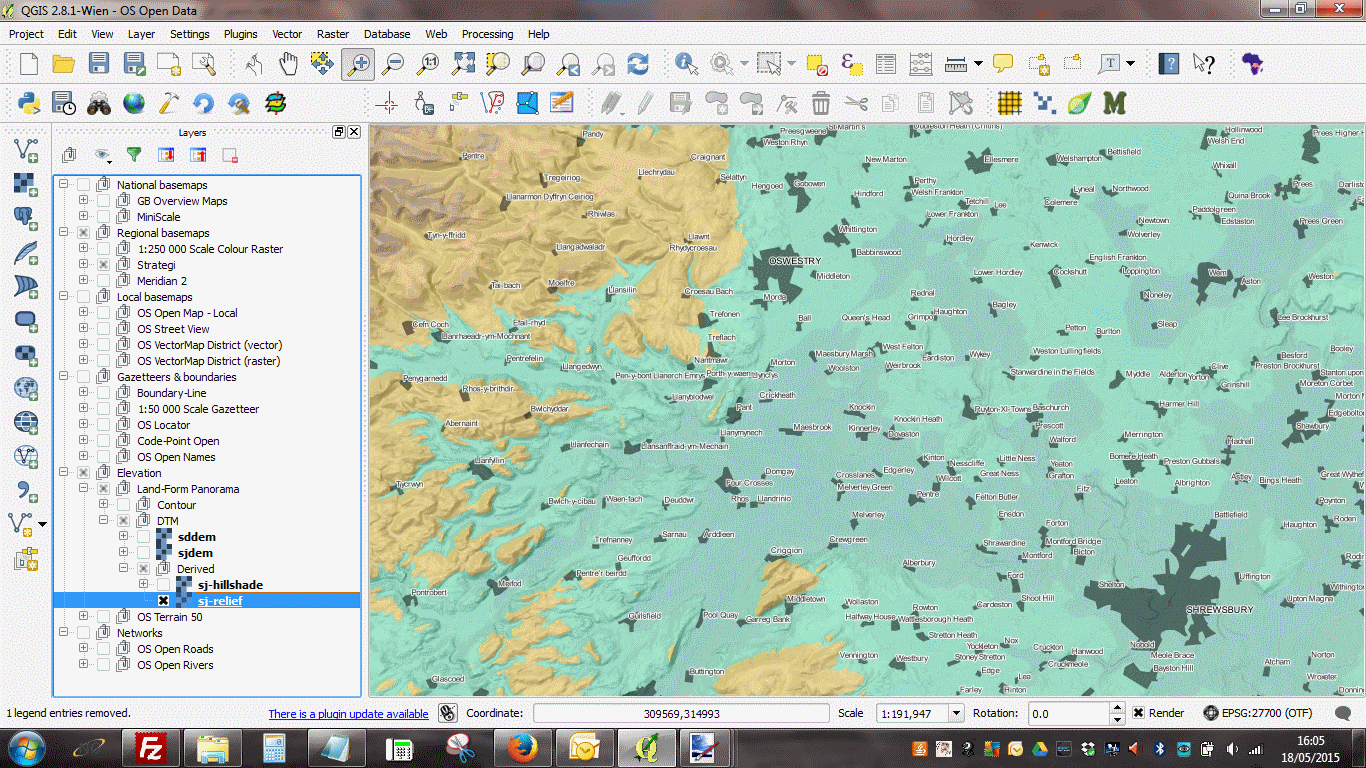Increase rotation with the up stepper
This screenshot has height=768, width=1366.
1117,708
